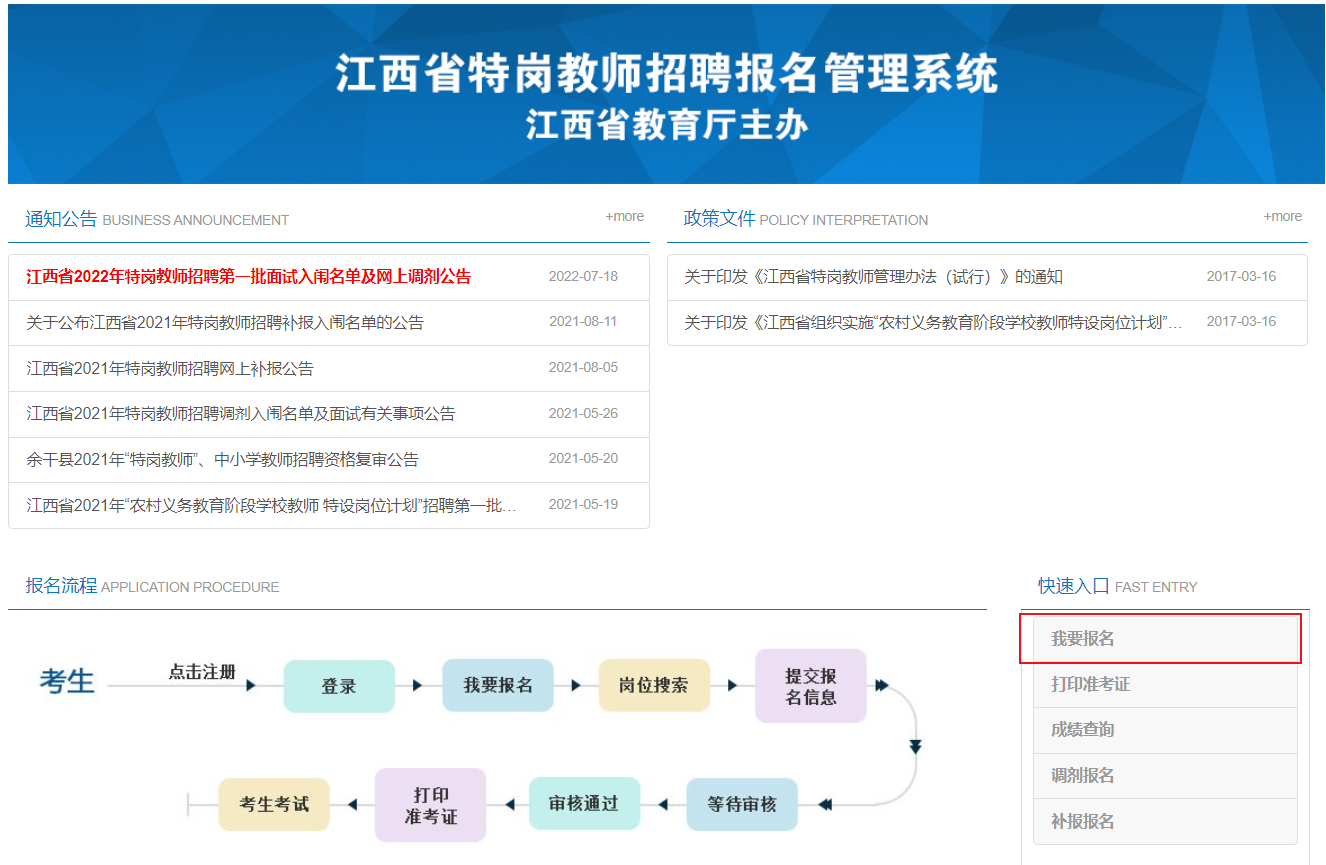Click the 提交报名信息 flowchart box
Screen dimensions: 1326x865
(x=810, y=686)
